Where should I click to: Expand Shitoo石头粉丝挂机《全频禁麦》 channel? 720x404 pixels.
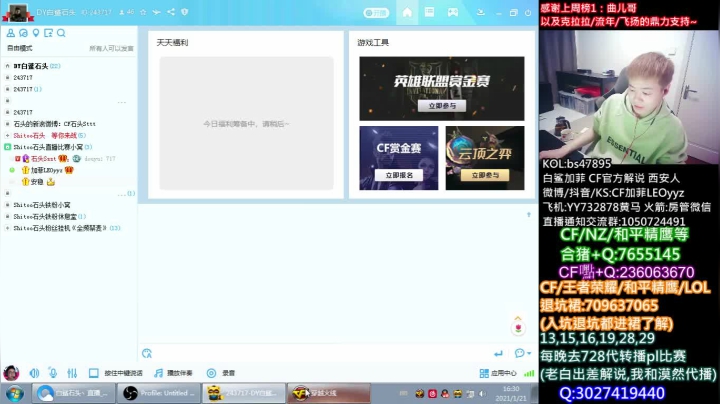7,228
